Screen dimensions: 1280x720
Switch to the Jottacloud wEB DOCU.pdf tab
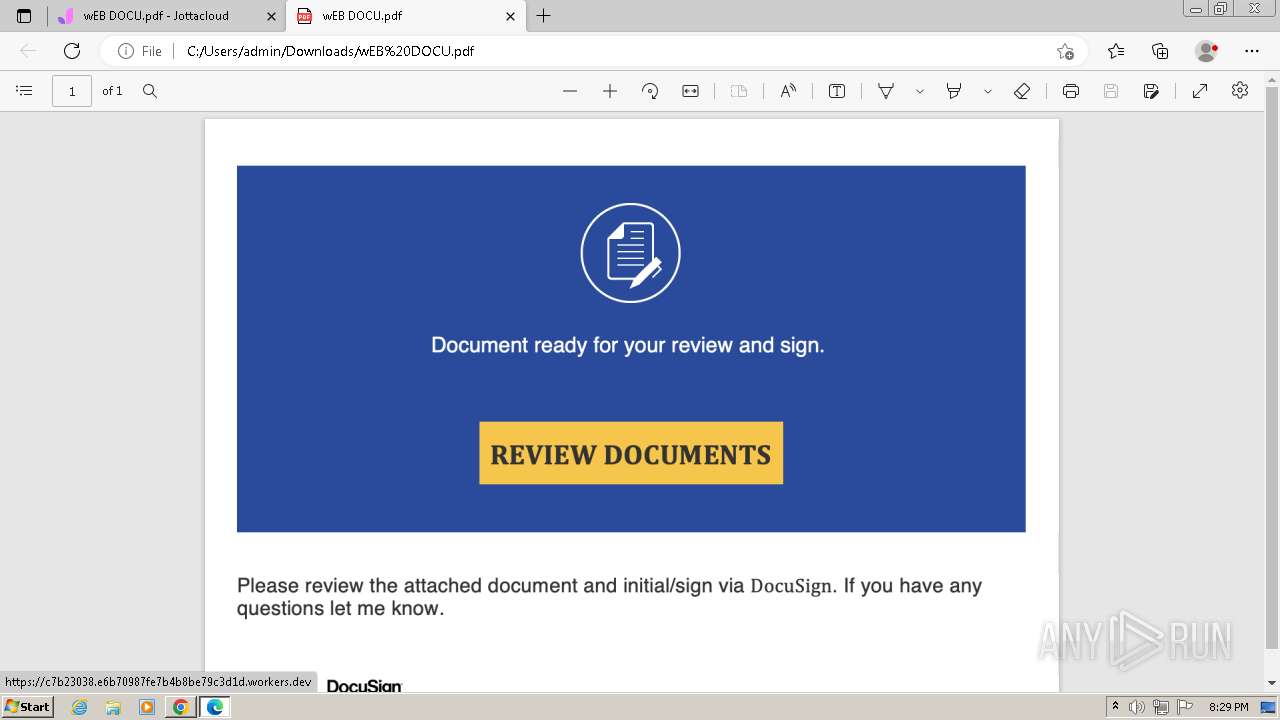pos(167,16)
